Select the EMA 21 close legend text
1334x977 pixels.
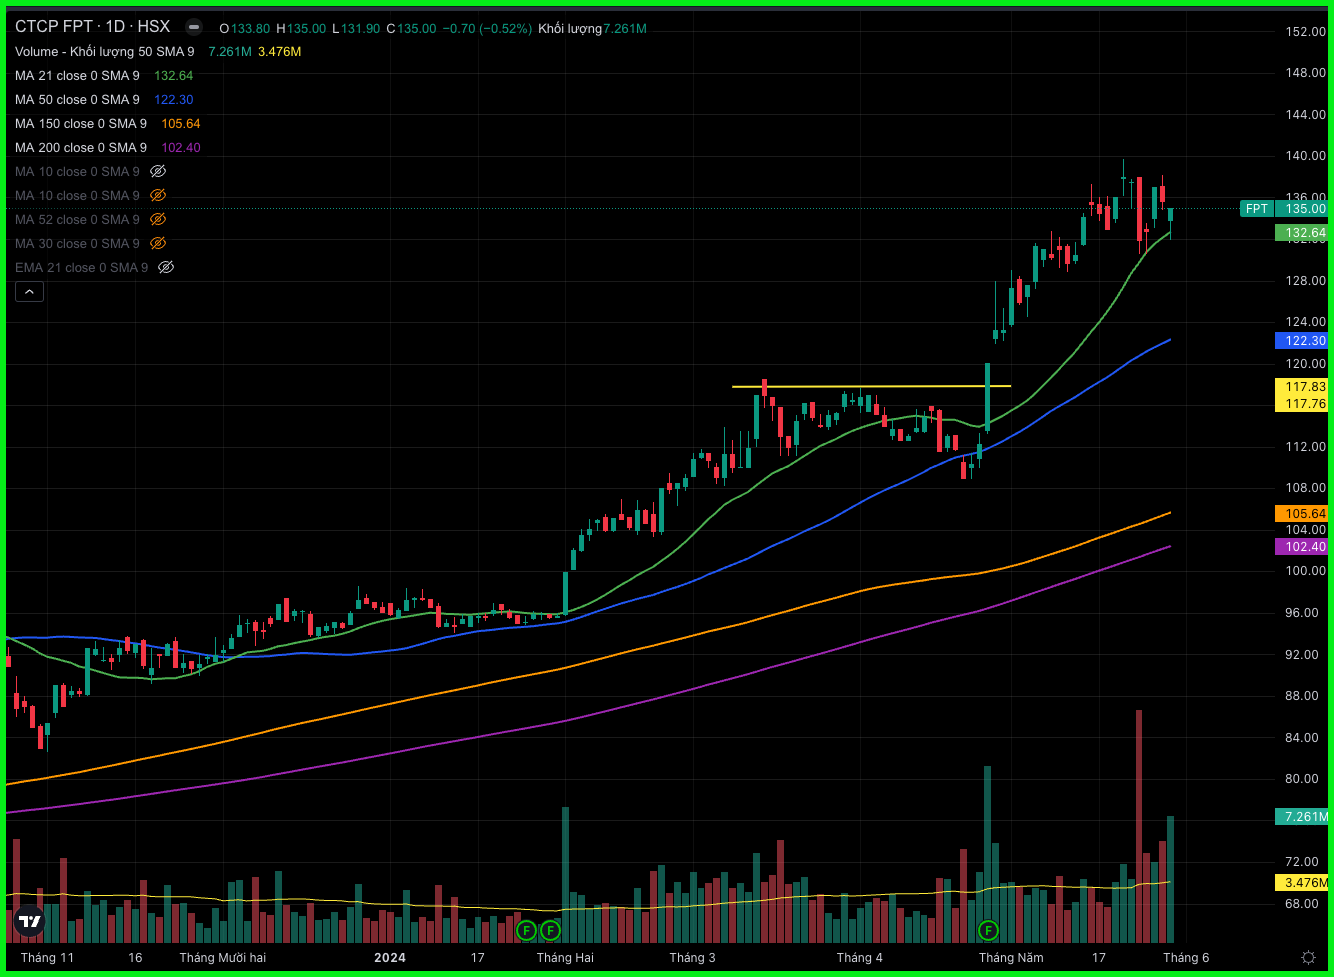(x=81, y=268)
